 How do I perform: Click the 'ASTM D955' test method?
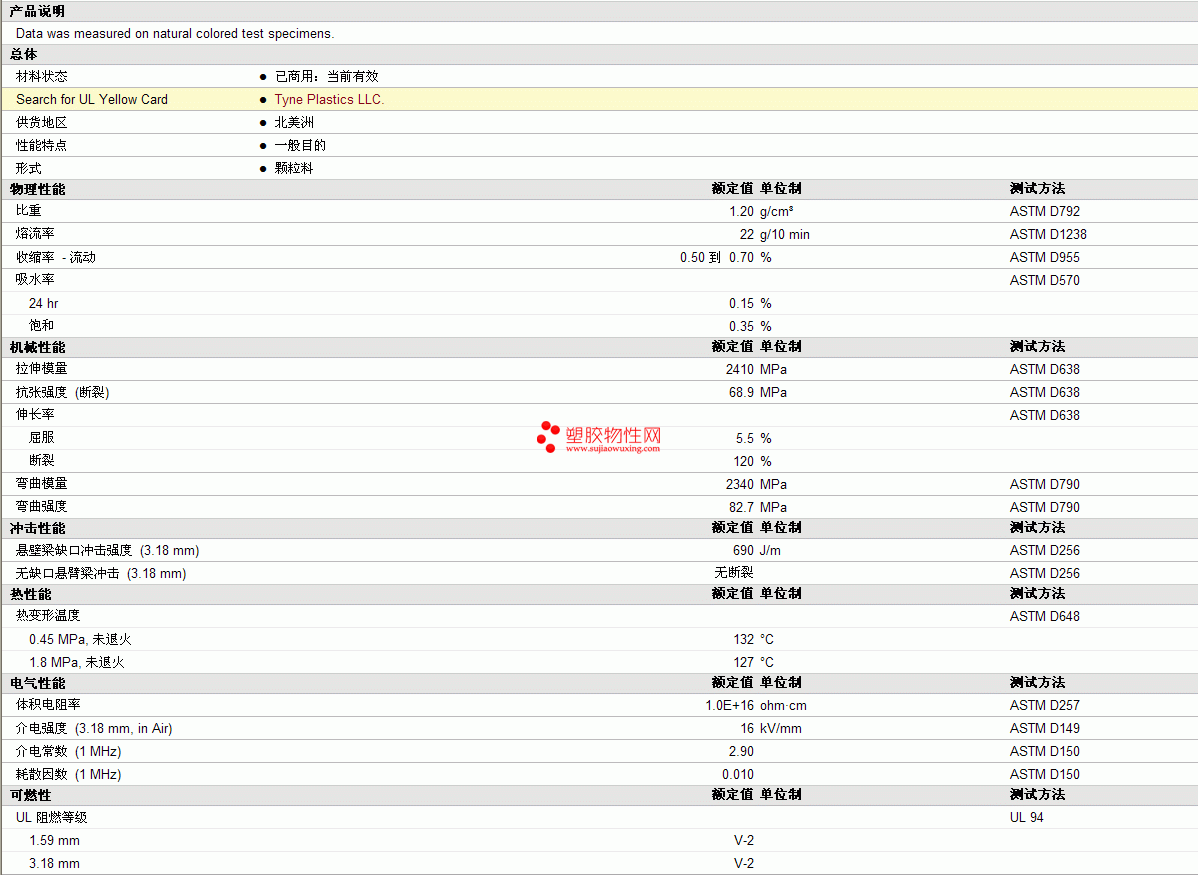(x=1044, y=258)
